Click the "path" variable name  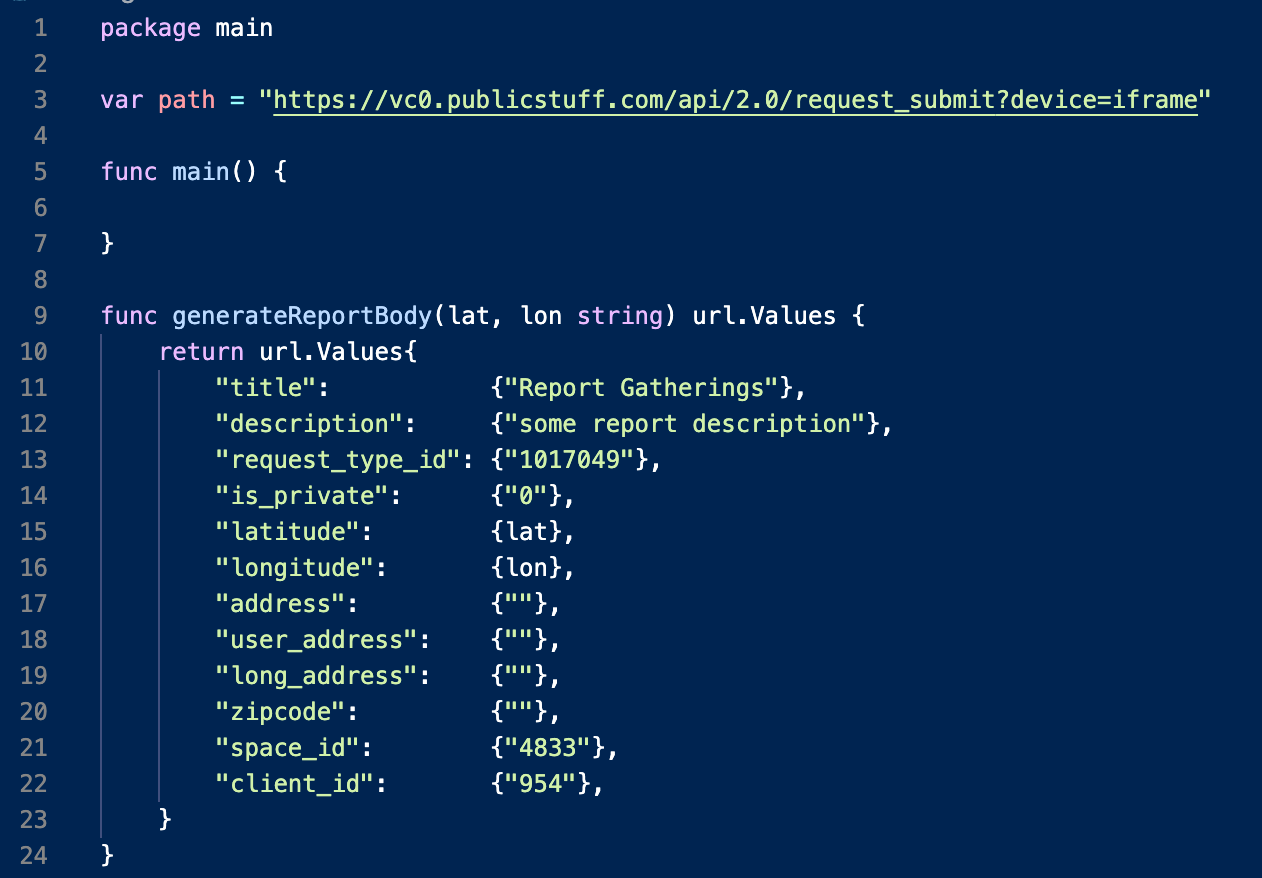(x=186, y=100)
